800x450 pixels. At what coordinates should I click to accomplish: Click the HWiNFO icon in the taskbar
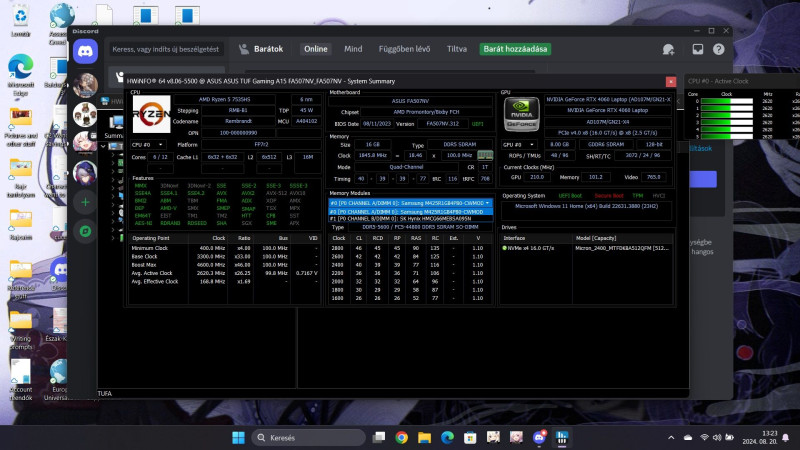tap(562, 437)
